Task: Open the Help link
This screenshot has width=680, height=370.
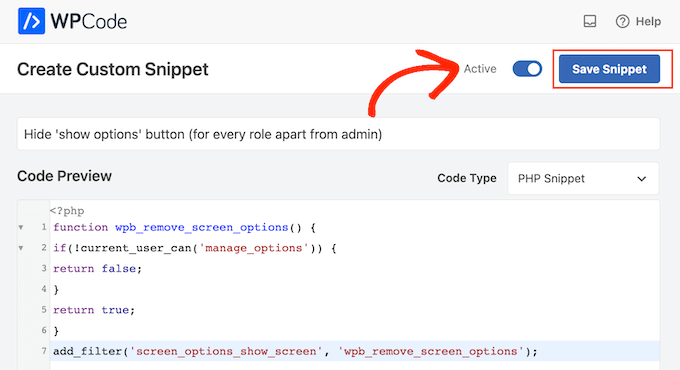Action: tap(638, 21)
